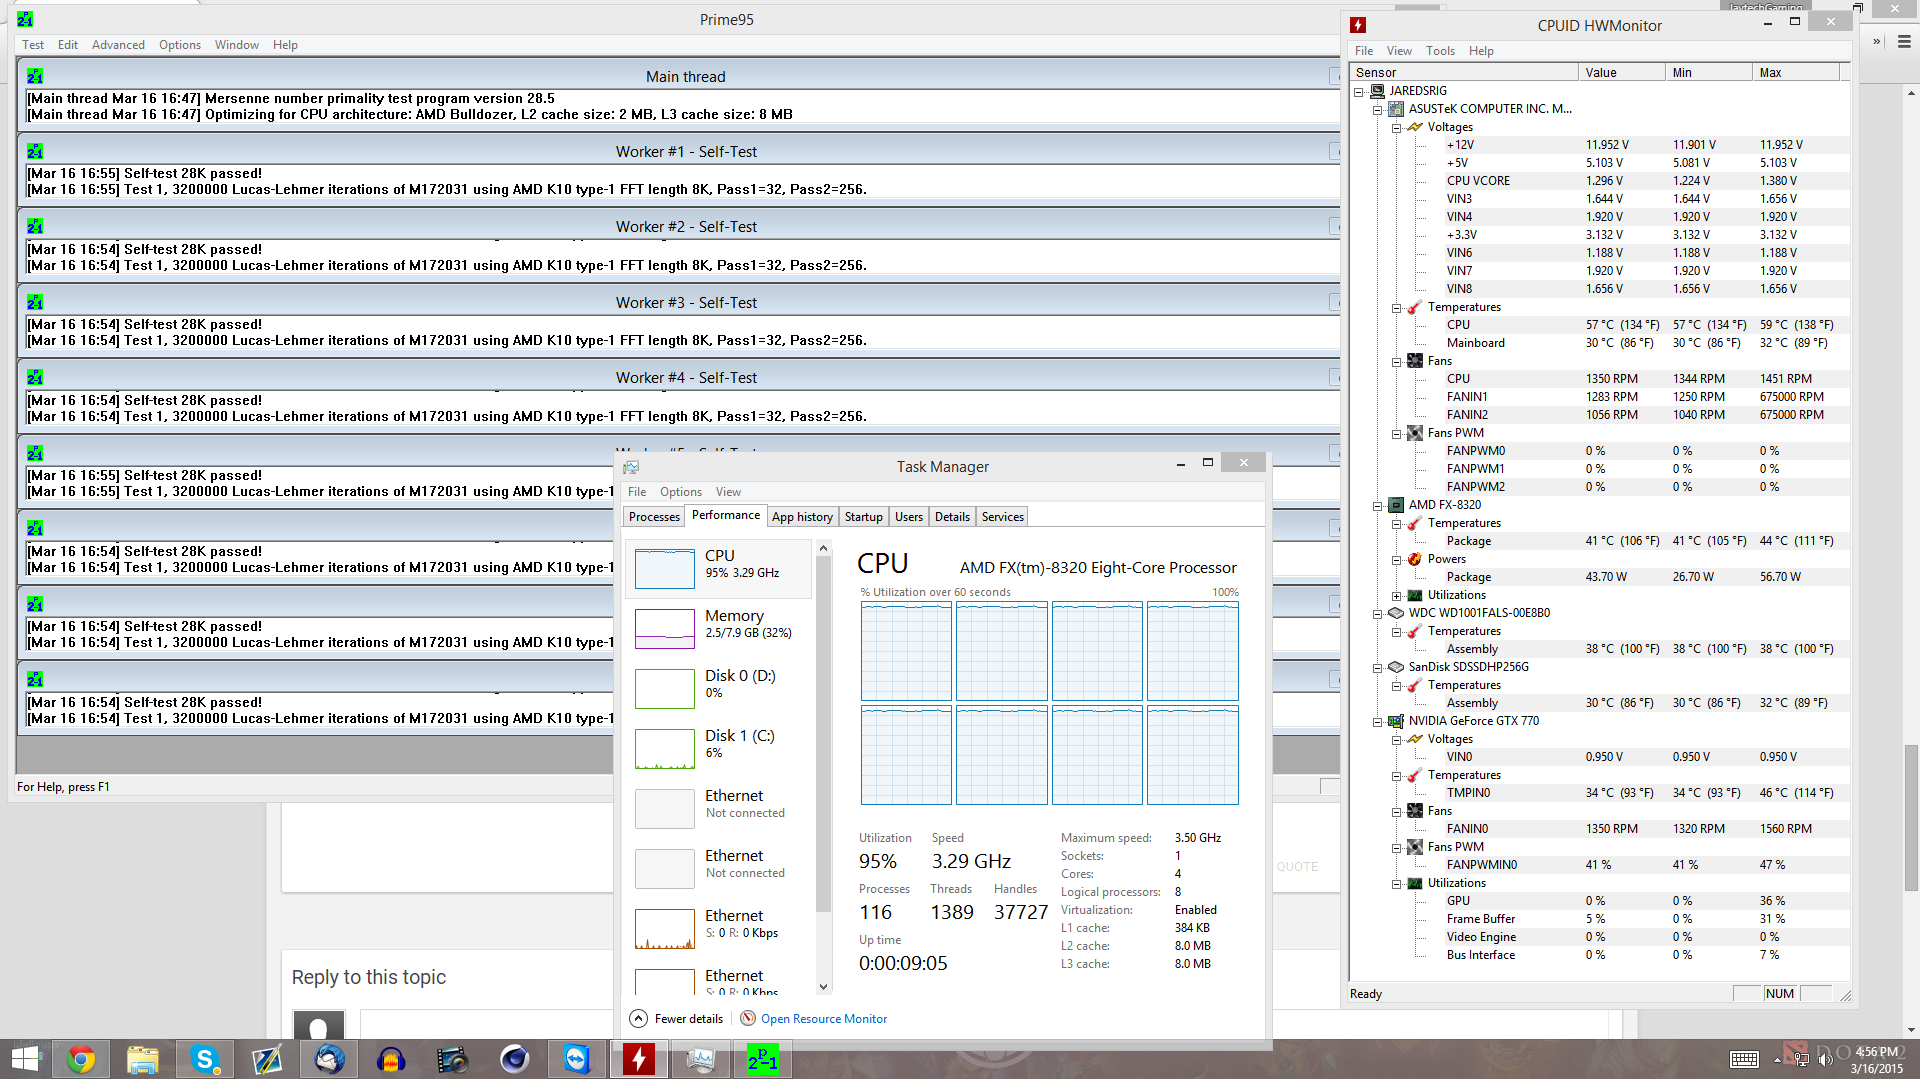Click the Open Resource Monitor icon
The height and width of the screenshot is (1079, 1920).
pos(748,1018)
